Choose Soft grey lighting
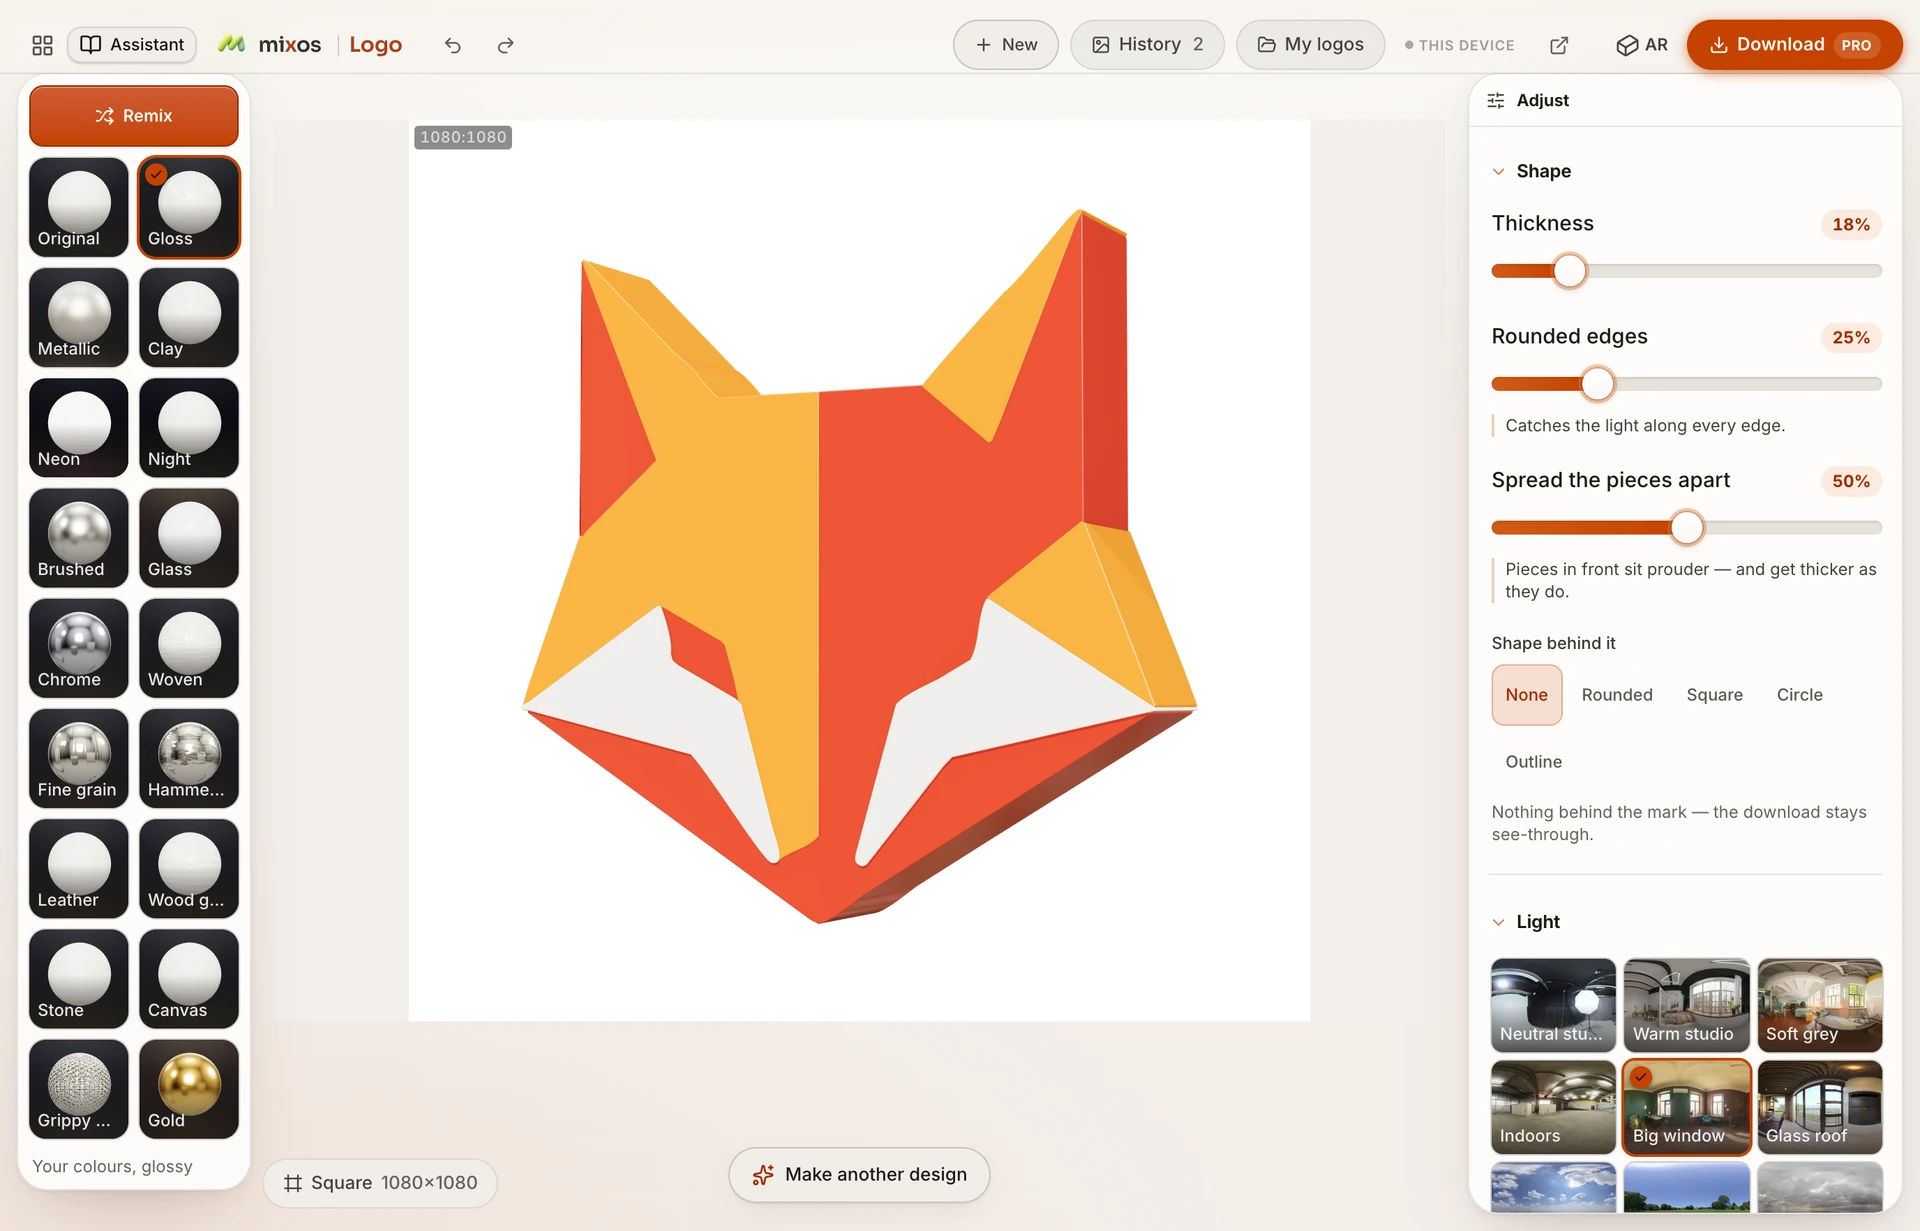 [x=1820, y=1005]
